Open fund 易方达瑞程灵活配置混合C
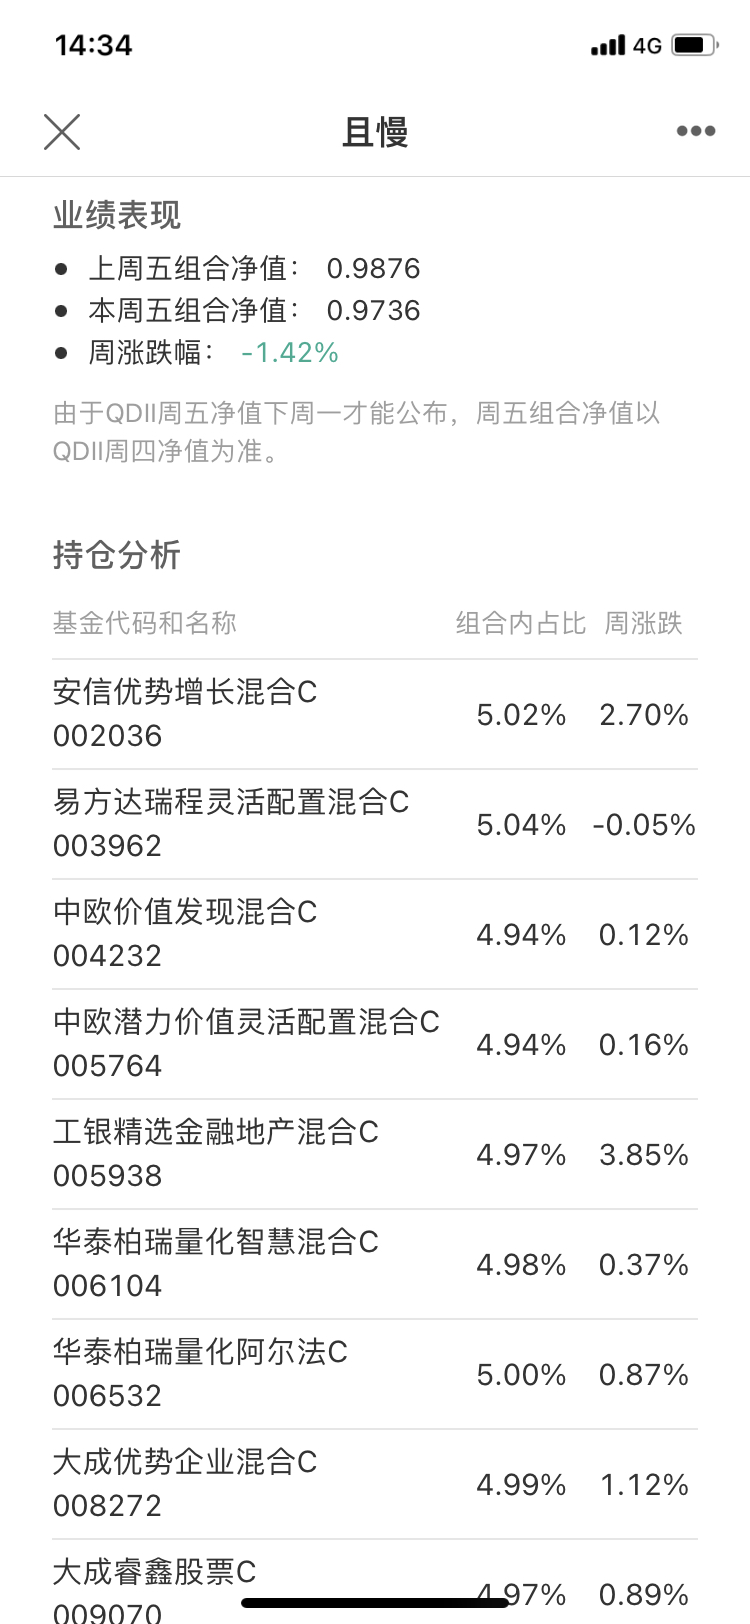This screenshot has height=1624, width=750. point(231,802)
